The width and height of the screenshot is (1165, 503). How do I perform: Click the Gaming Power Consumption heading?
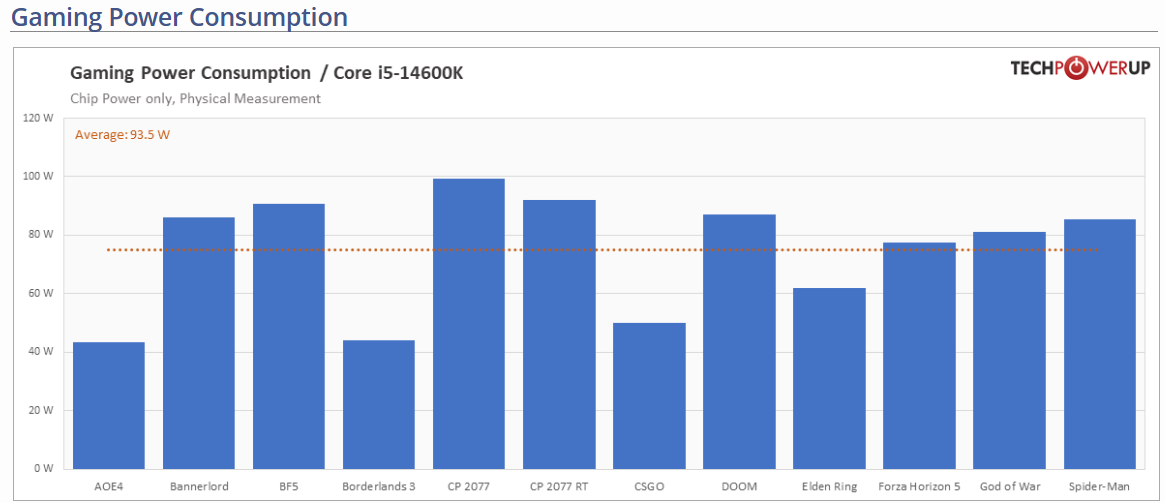(179, 16)
